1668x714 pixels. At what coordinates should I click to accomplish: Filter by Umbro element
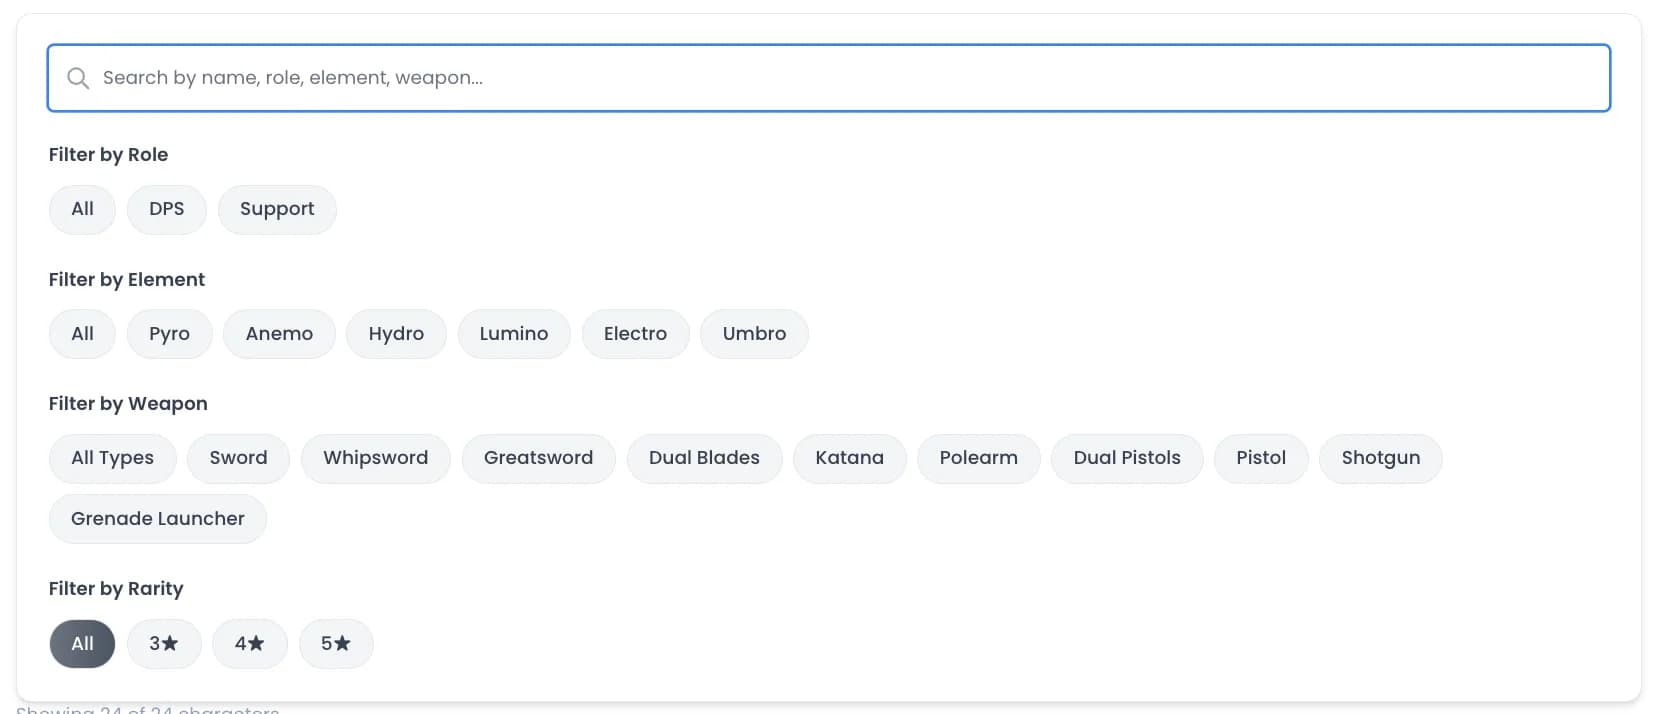[x=754, y=334]
